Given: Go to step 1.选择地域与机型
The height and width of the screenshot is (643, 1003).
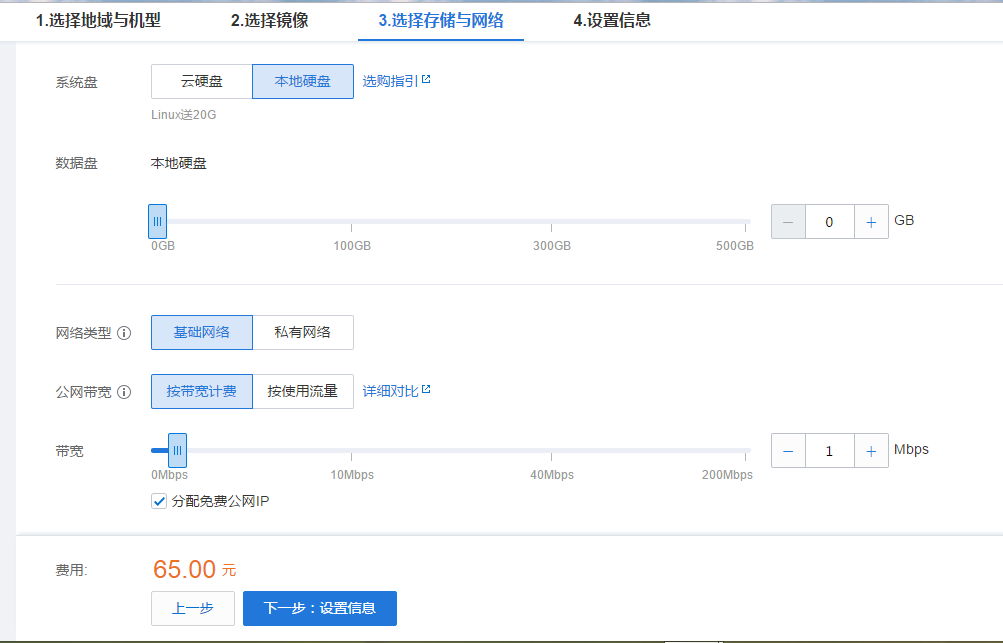Looking at the screenshot, I should coord(98,20).
